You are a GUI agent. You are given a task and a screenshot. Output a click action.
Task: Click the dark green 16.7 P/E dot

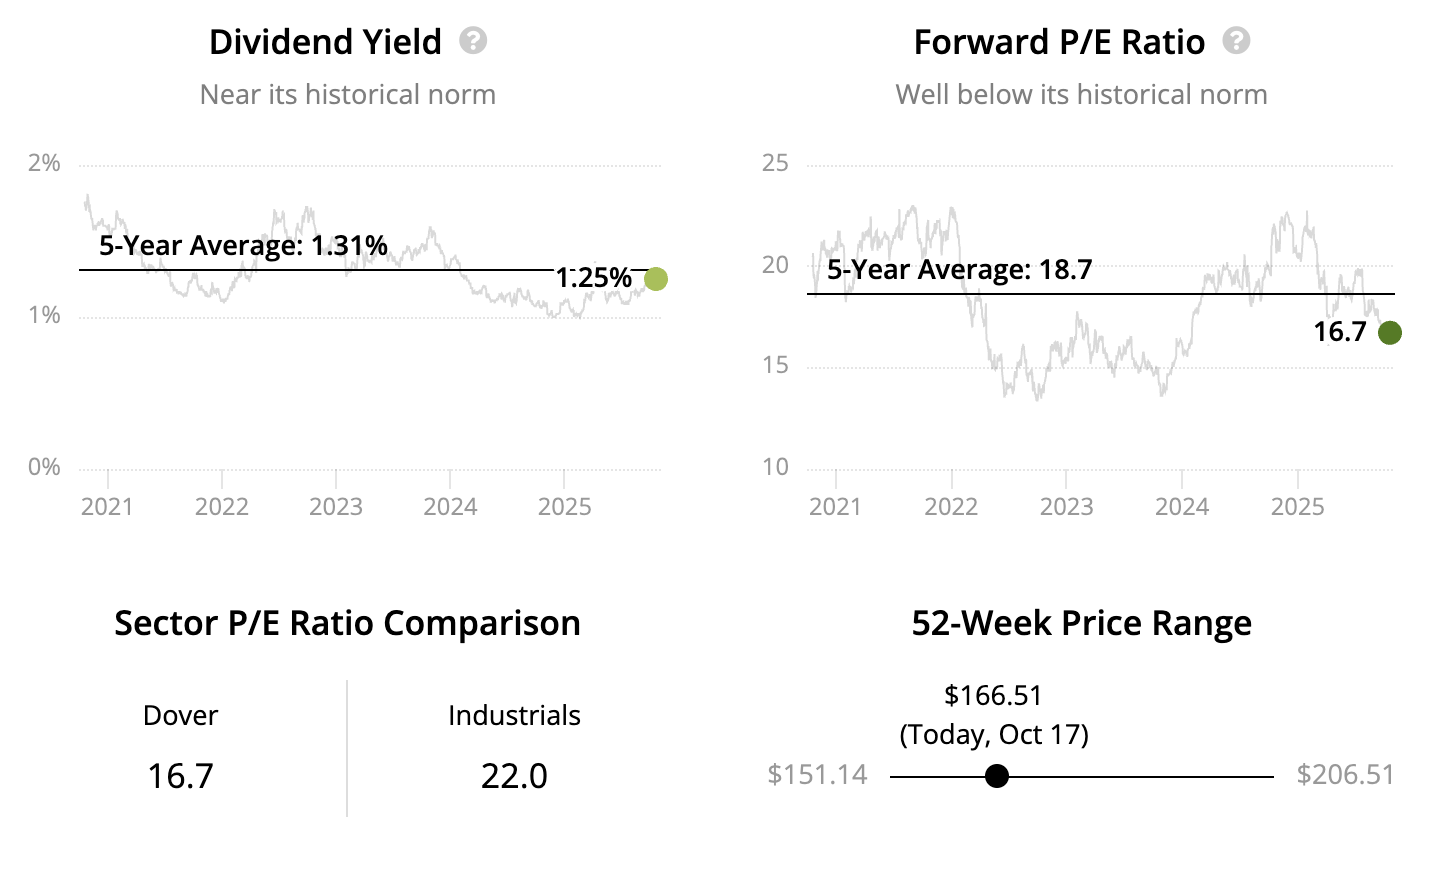point(1390,333)
